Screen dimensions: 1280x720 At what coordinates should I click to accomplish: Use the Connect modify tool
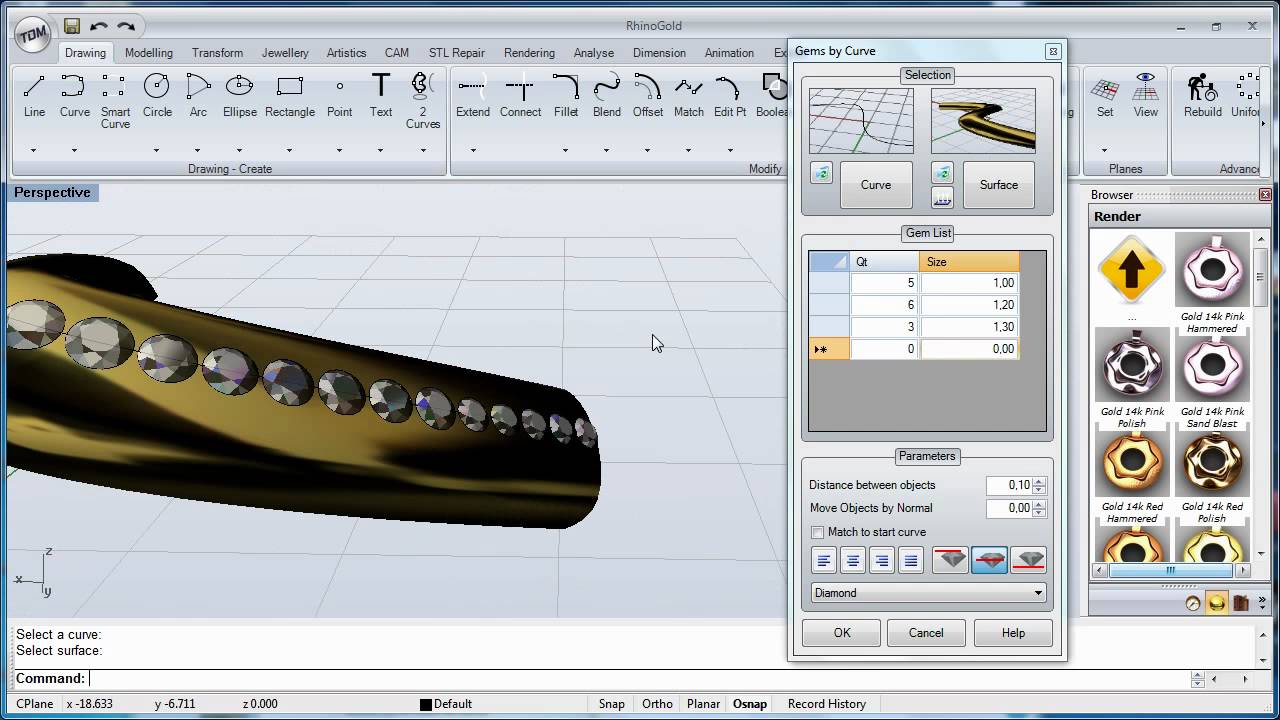(x=520, y=97)
